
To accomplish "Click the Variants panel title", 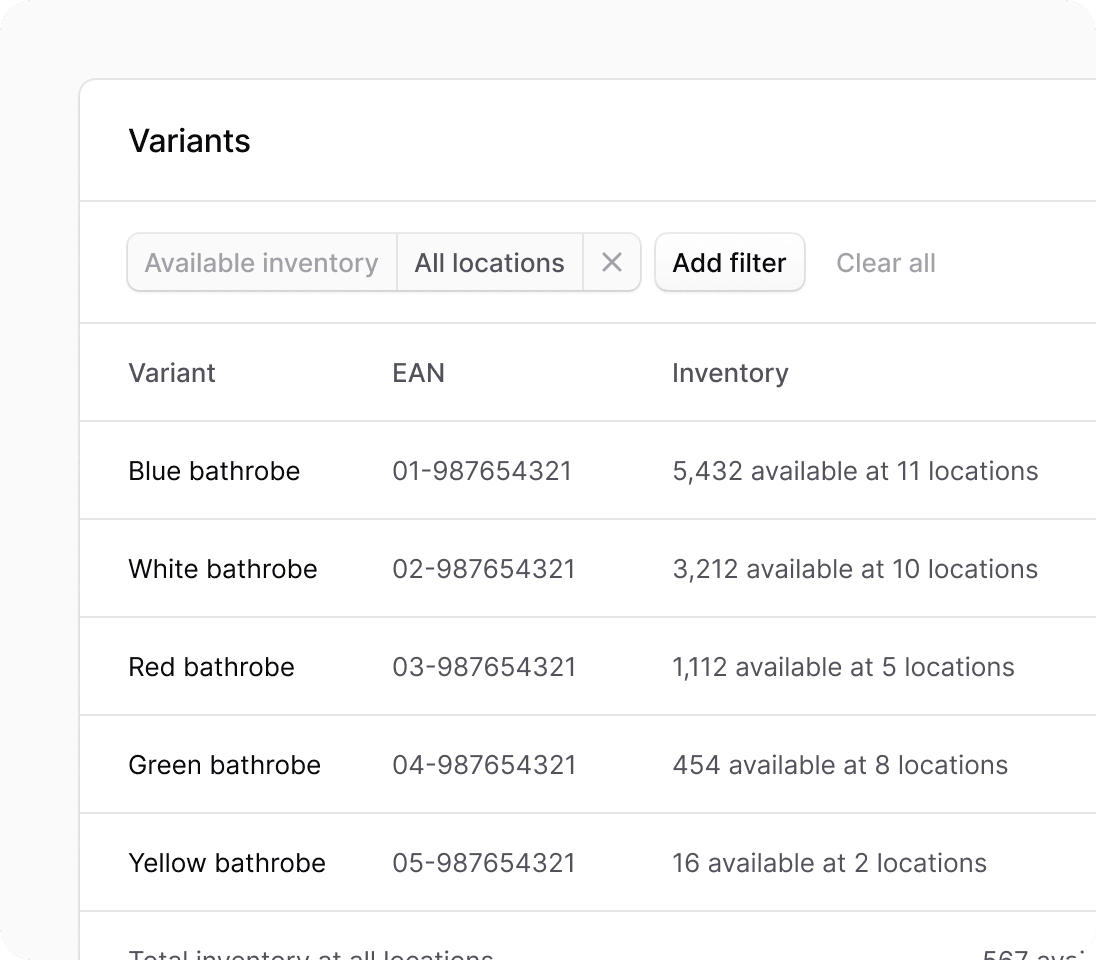I will 189,141.
